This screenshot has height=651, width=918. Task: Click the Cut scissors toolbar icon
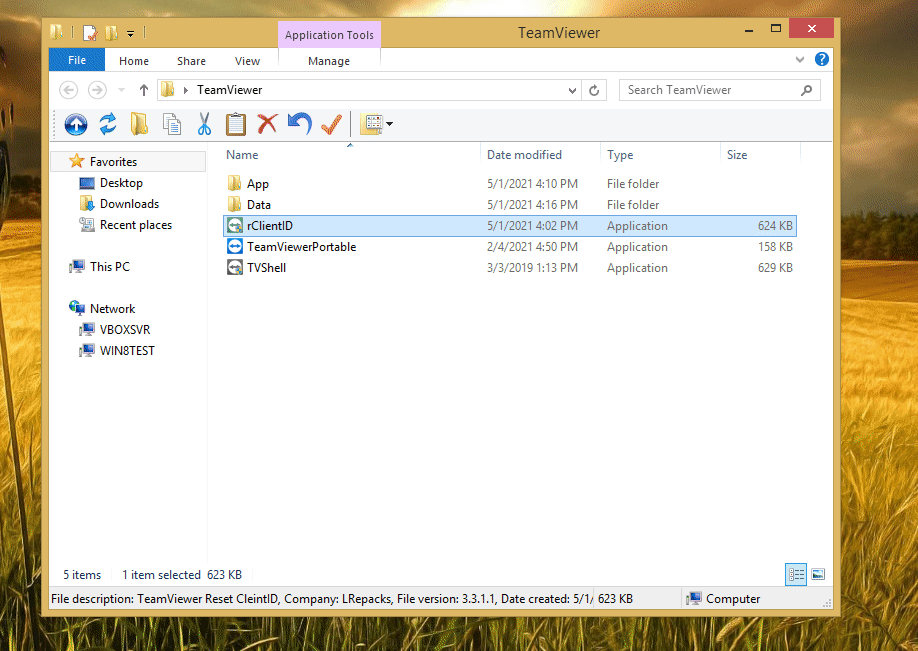(204, 124)
